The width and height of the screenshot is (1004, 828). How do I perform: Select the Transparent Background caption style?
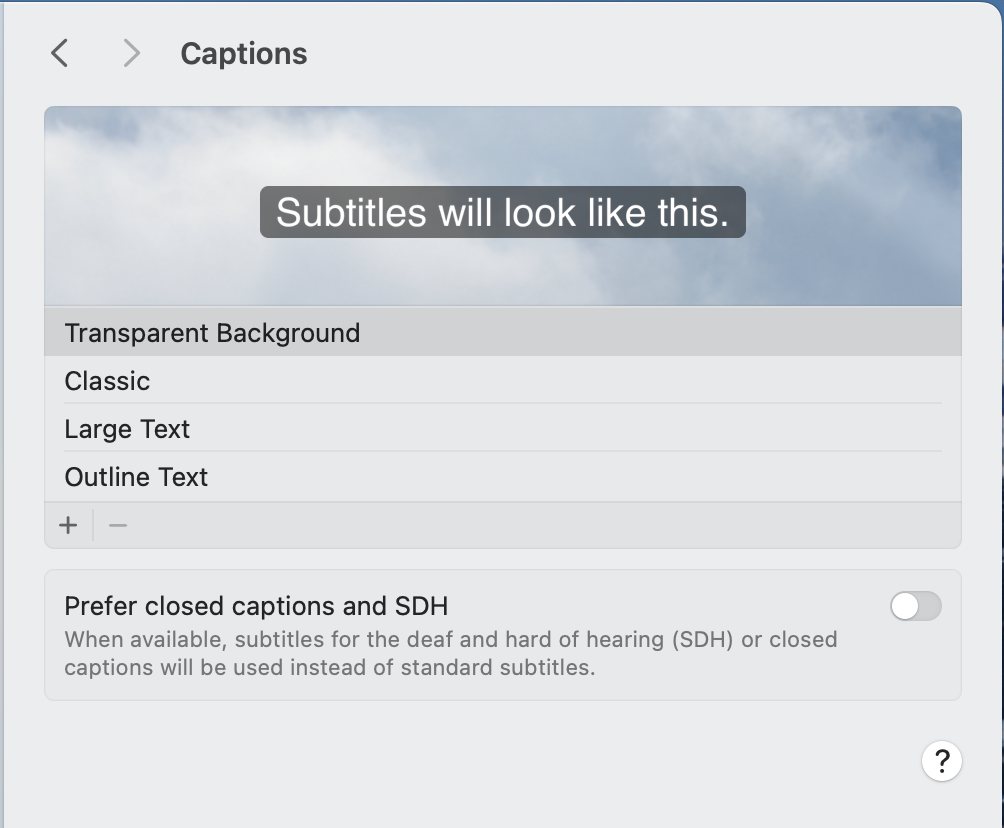pyautogui.click(x=212, y=333)
